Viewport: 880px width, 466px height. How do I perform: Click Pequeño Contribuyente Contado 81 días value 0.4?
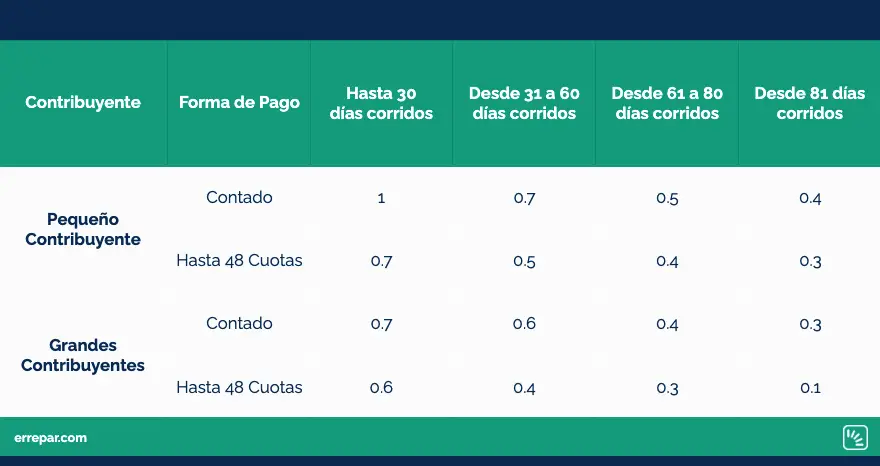tap(810, 198)
